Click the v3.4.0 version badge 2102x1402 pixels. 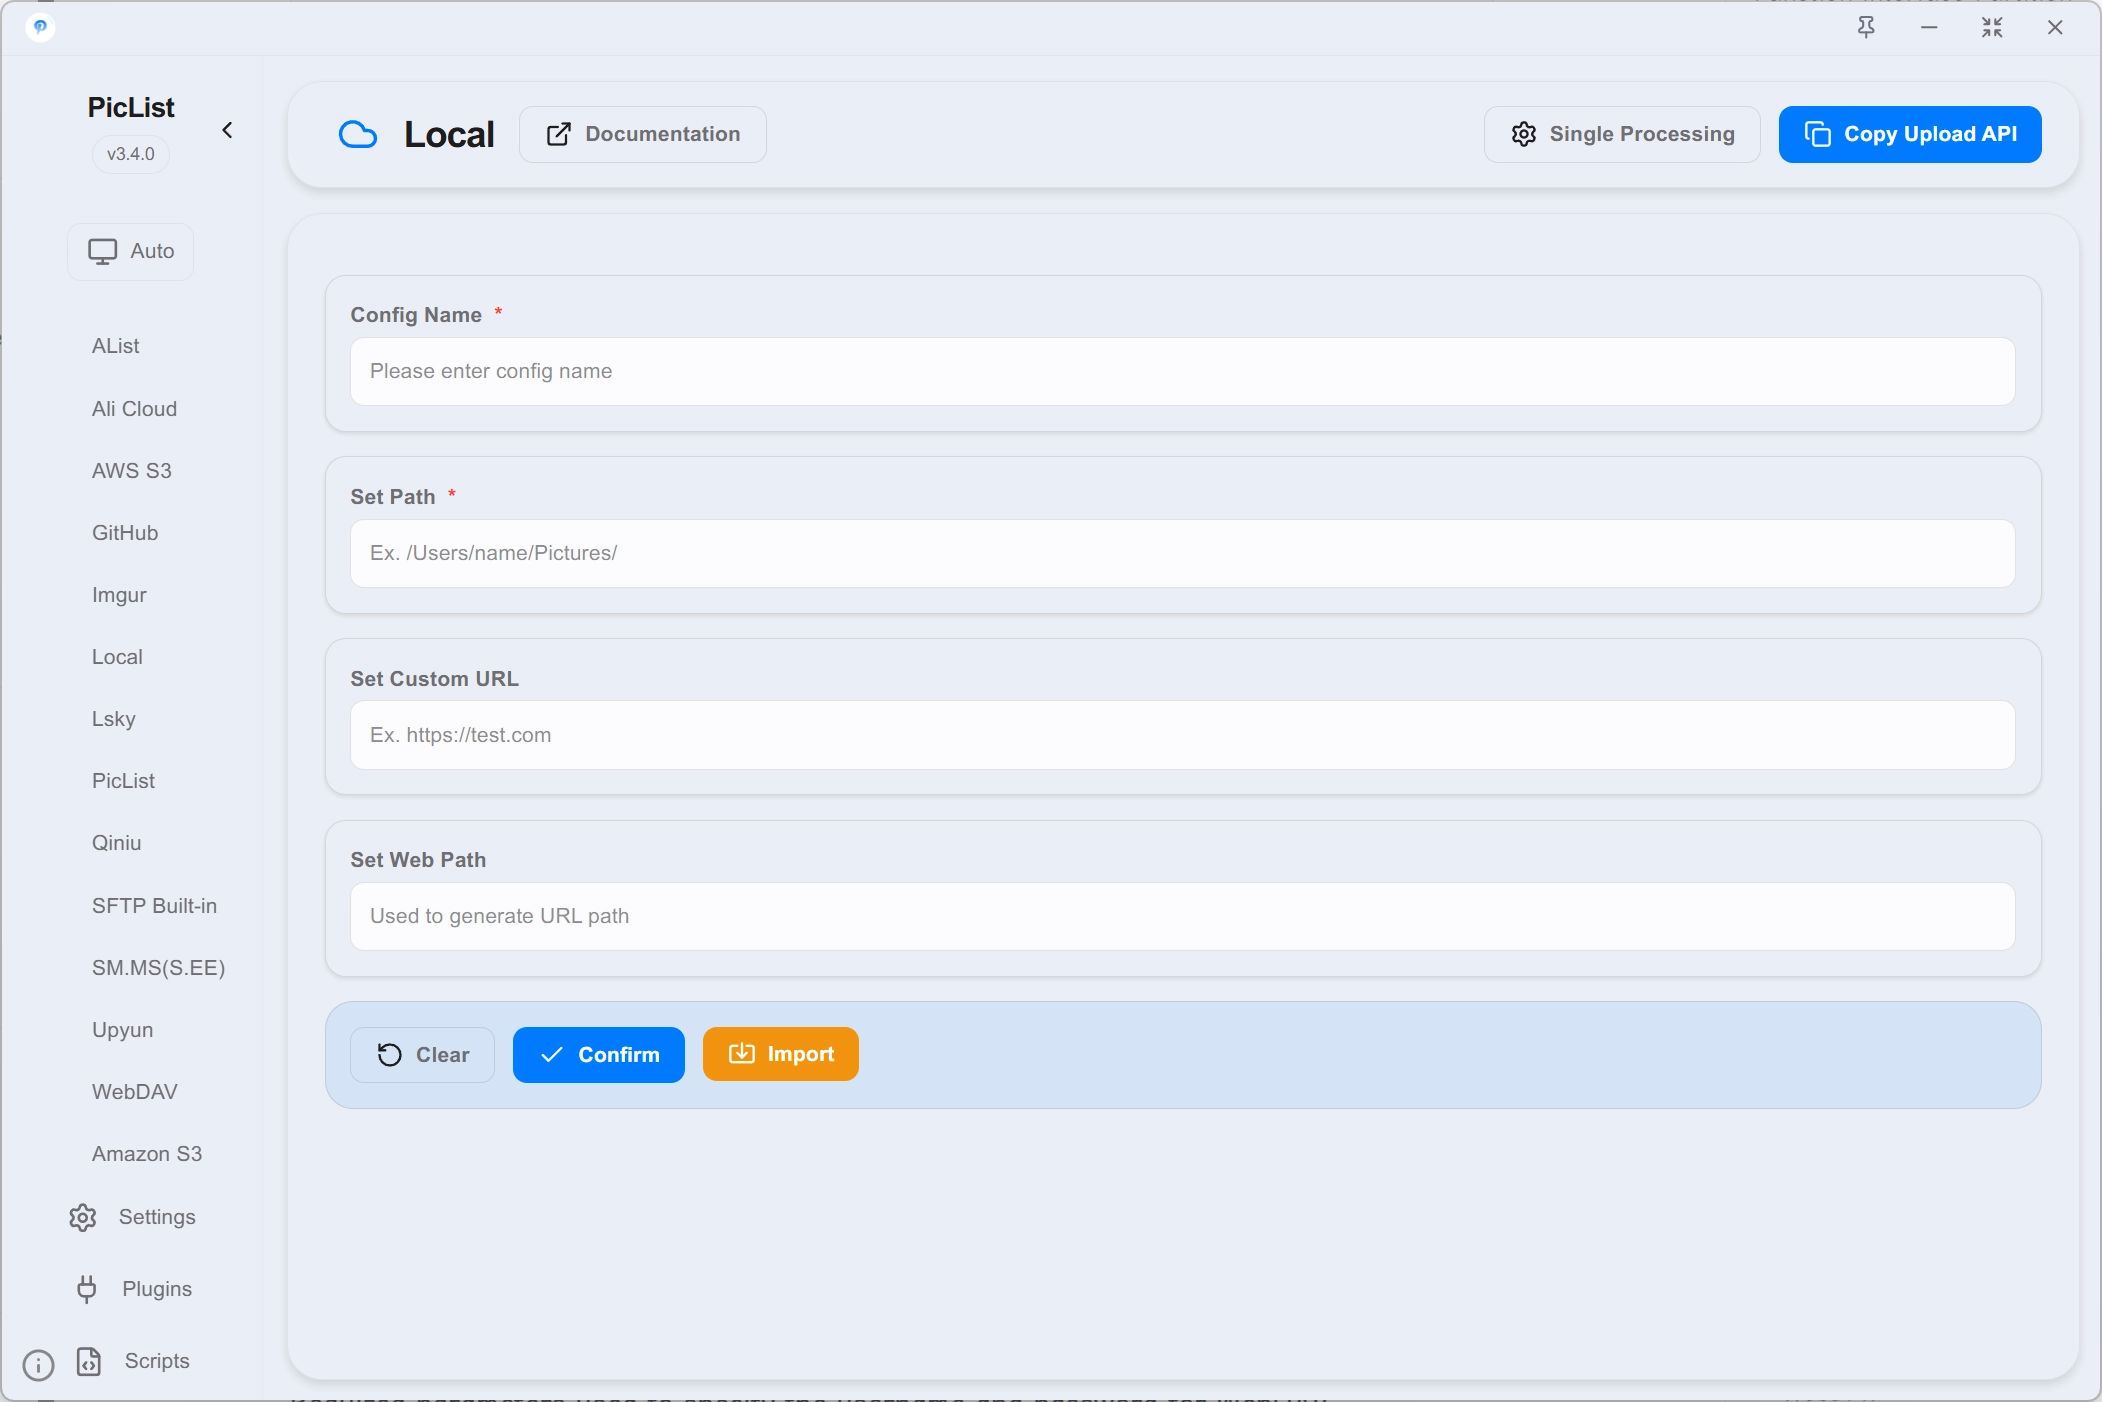point(131,154)
